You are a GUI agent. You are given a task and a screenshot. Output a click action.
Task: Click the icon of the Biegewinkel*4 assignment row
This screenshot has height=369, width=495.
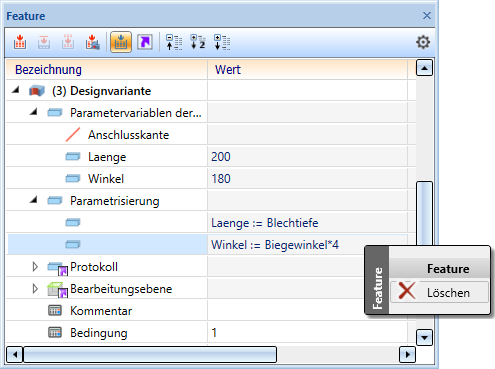click(x=73, y=245)
